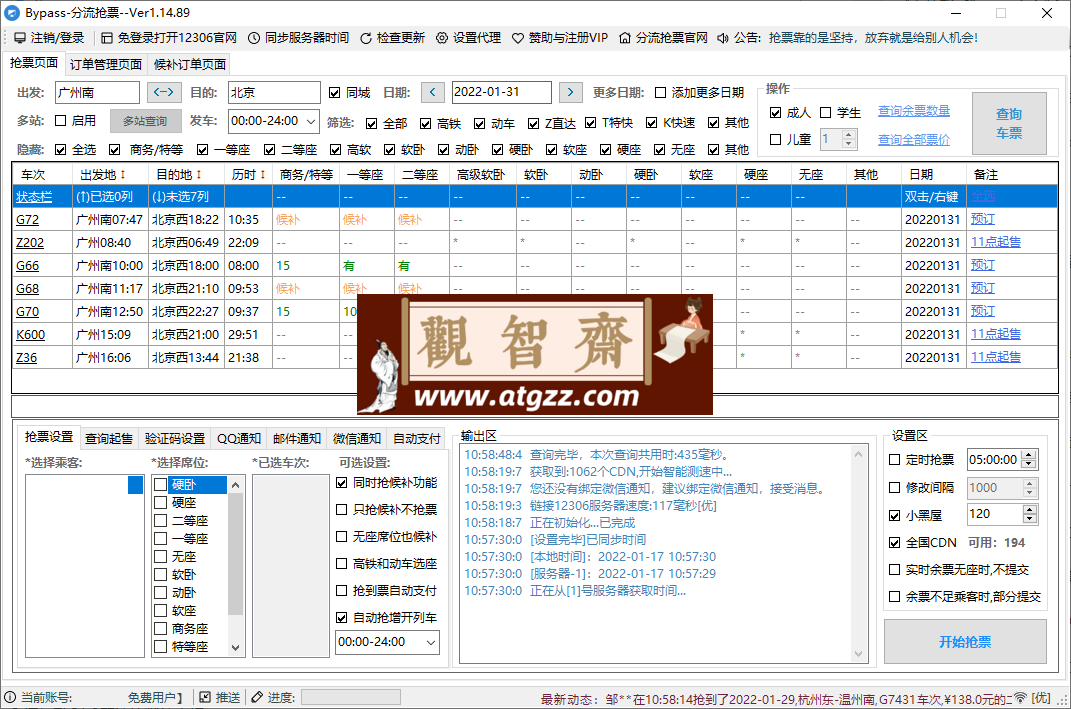
Task: Select train number K600 in table
Action: pos(30,335)
